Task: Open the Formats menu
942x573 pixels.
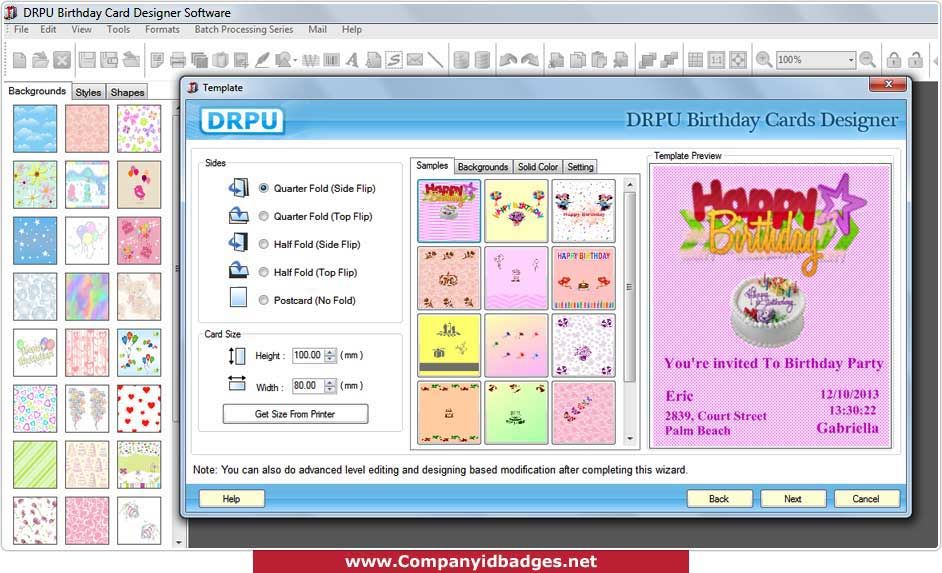Action: point(162,29)
